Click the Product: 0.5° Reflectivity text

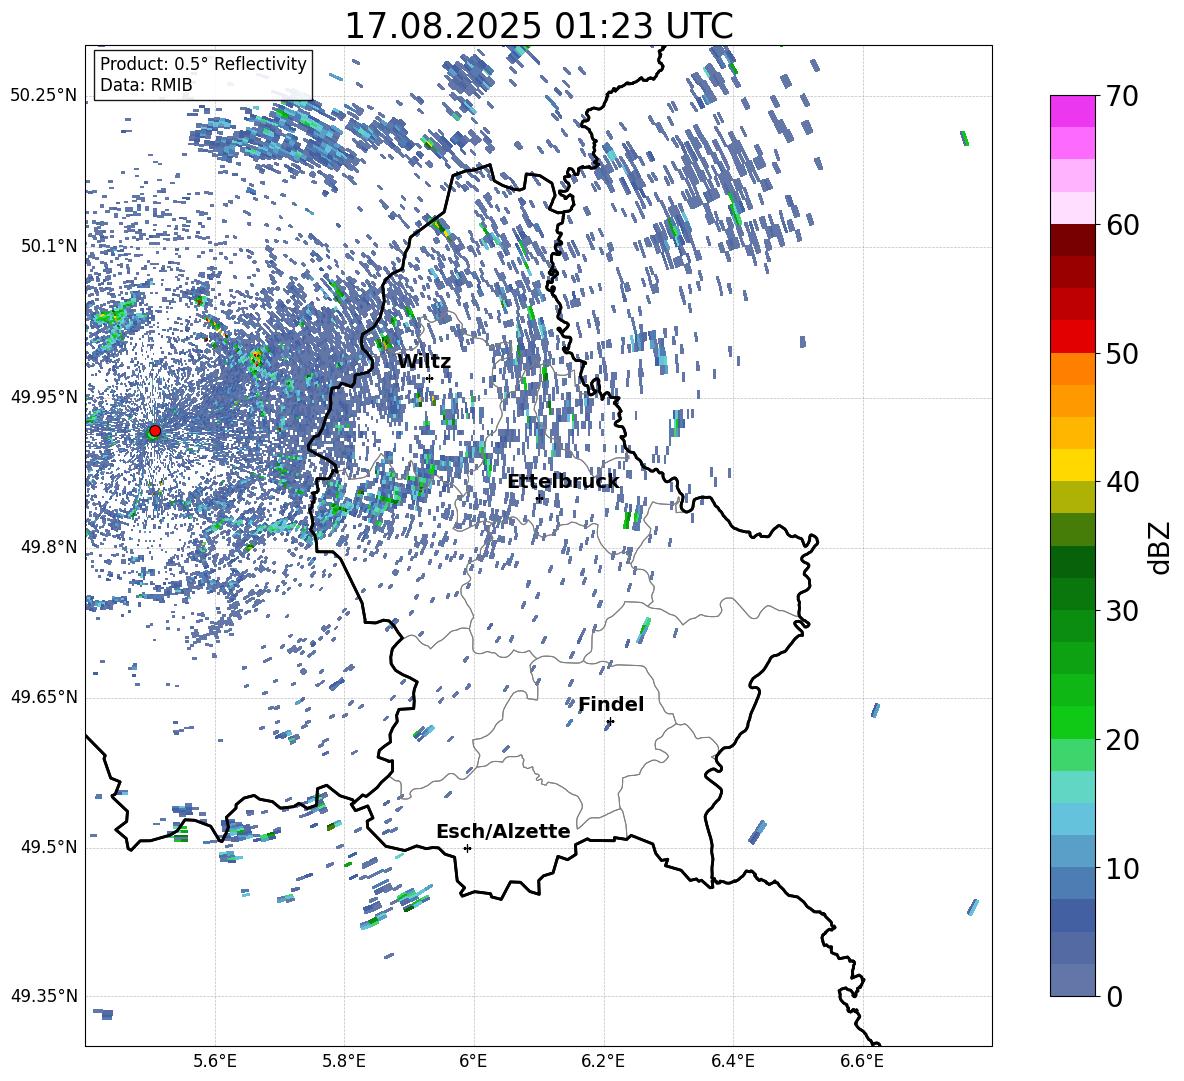pos(203,63)
